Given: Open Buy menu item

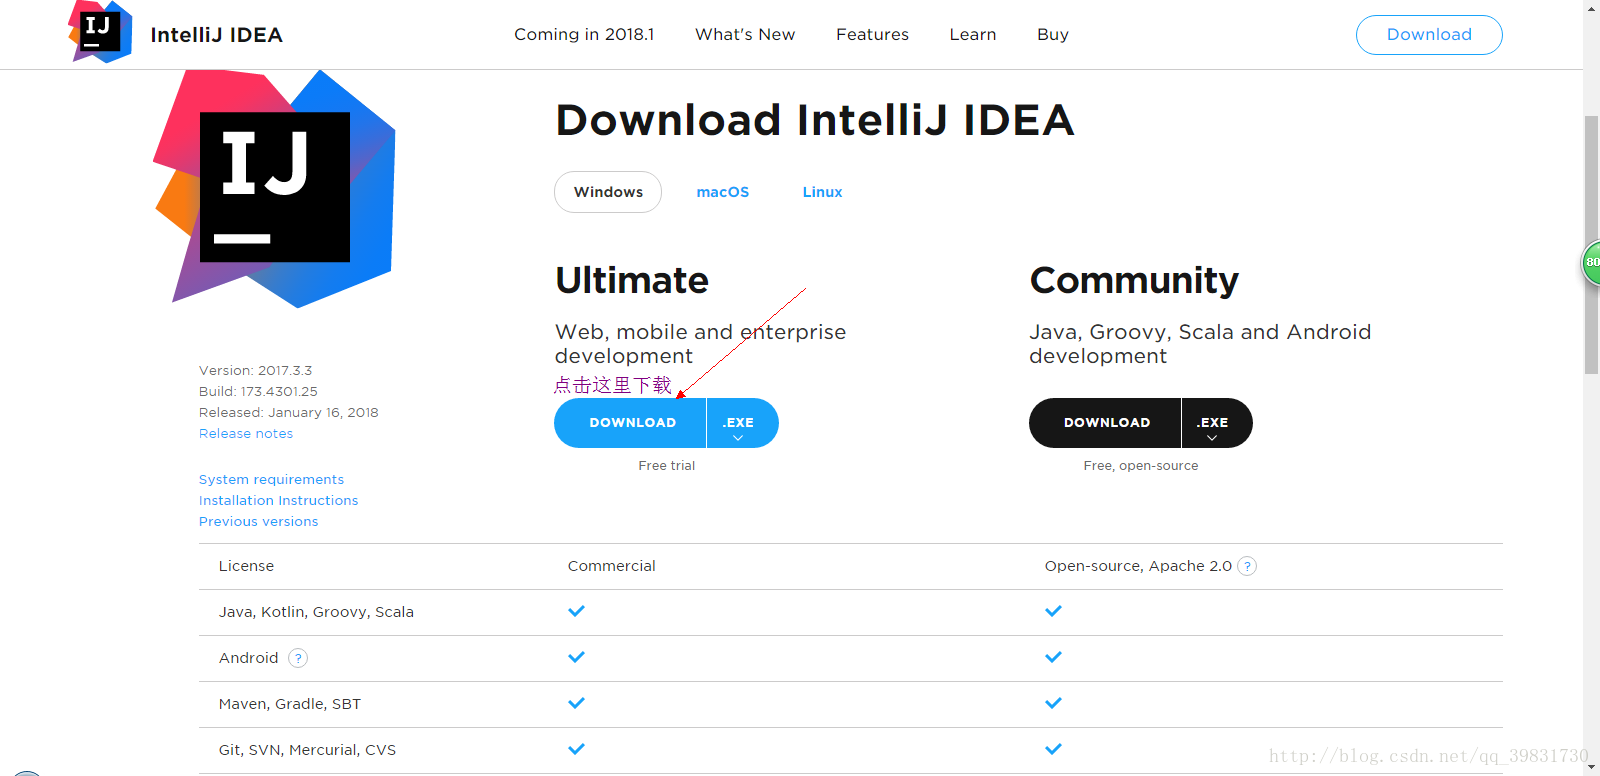Looking at the screenshot, I should [1053, 35].
